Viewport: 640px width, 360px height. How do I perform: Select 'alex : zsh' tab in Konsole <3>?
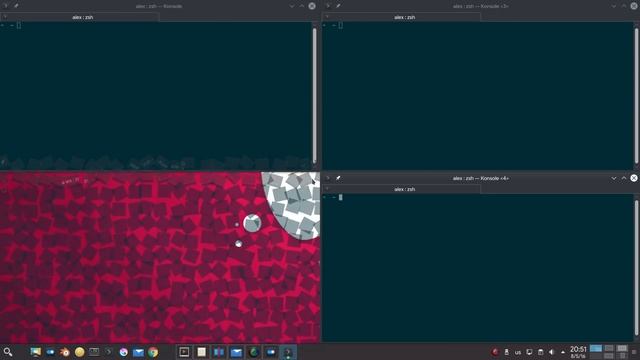[x=404, y=17]
